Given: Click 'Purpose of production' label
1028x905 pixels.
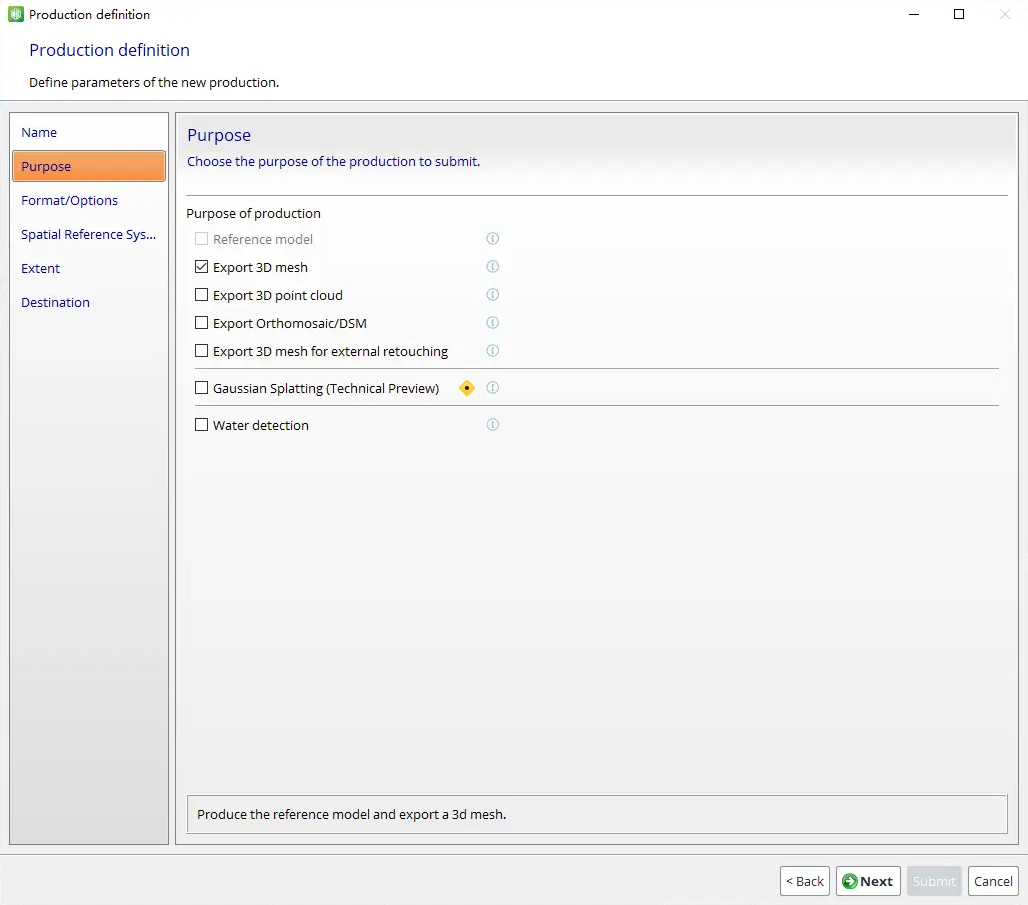Looking at the screenshot, I should tap(253, 214).
